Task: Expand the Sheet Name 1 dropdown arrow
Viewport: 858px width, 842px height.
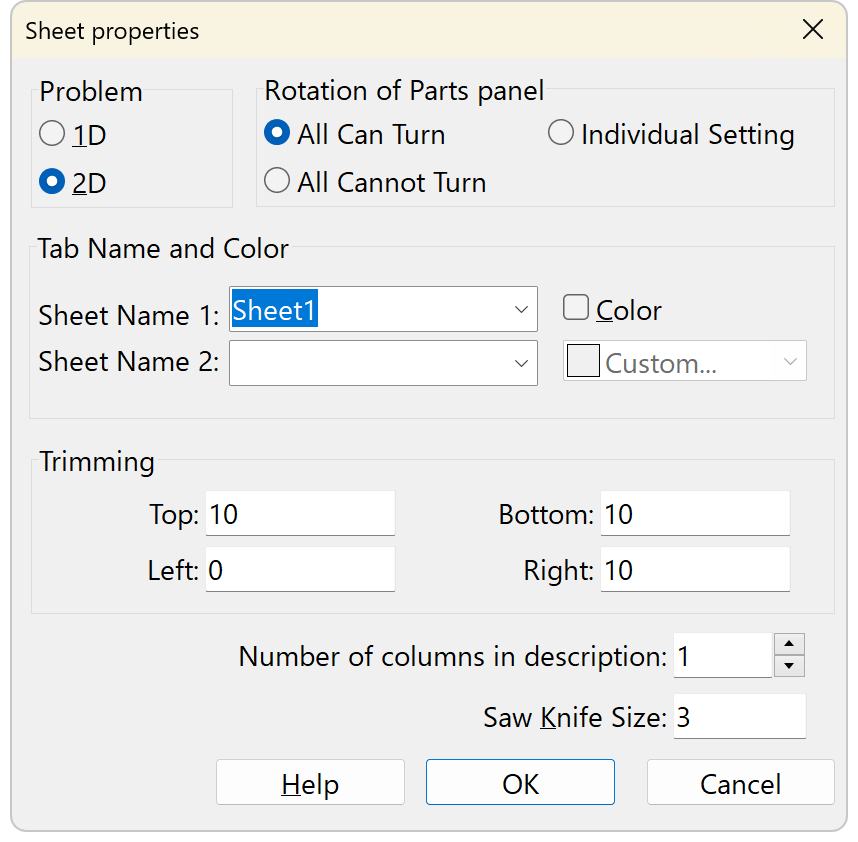Action: 521,310
